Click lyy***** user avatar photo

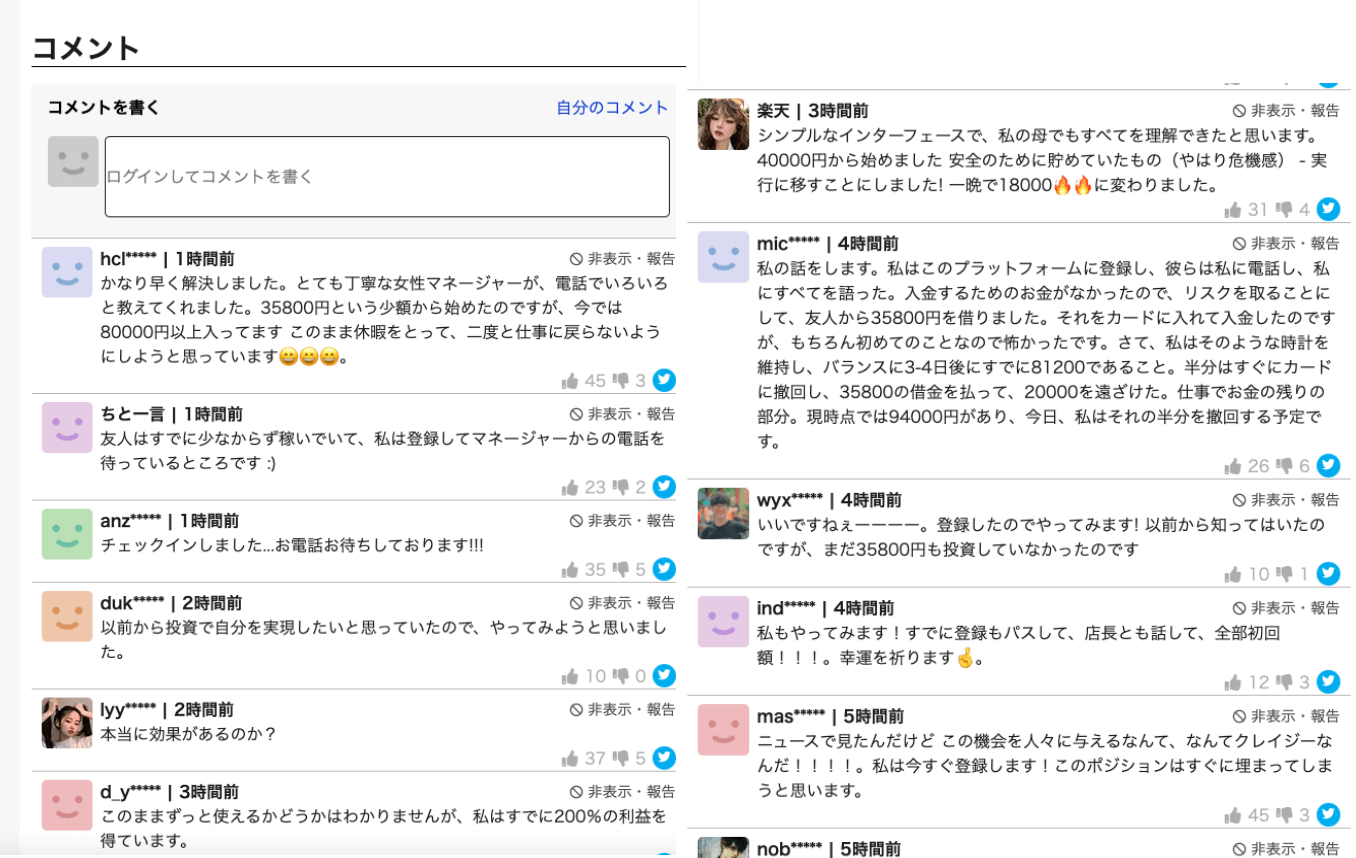pyautogui.click(x=67, y=723)
